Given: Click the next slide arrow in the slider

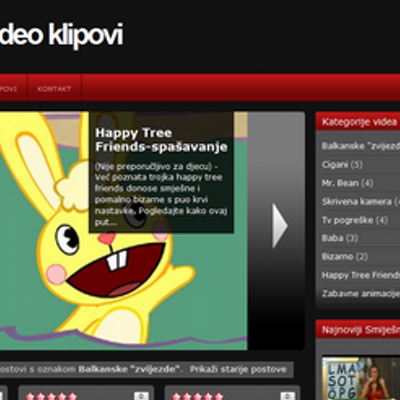Looking at the screenshot, I should coord(280,226).
